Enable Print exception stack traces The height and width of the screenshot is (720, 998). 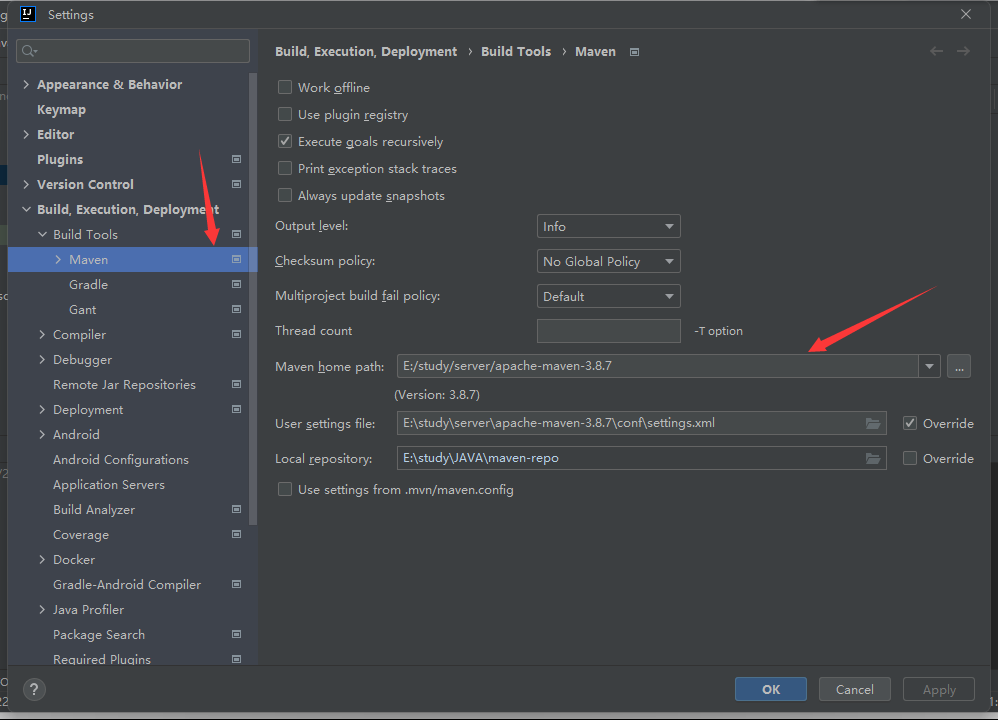tap(285, 168)
